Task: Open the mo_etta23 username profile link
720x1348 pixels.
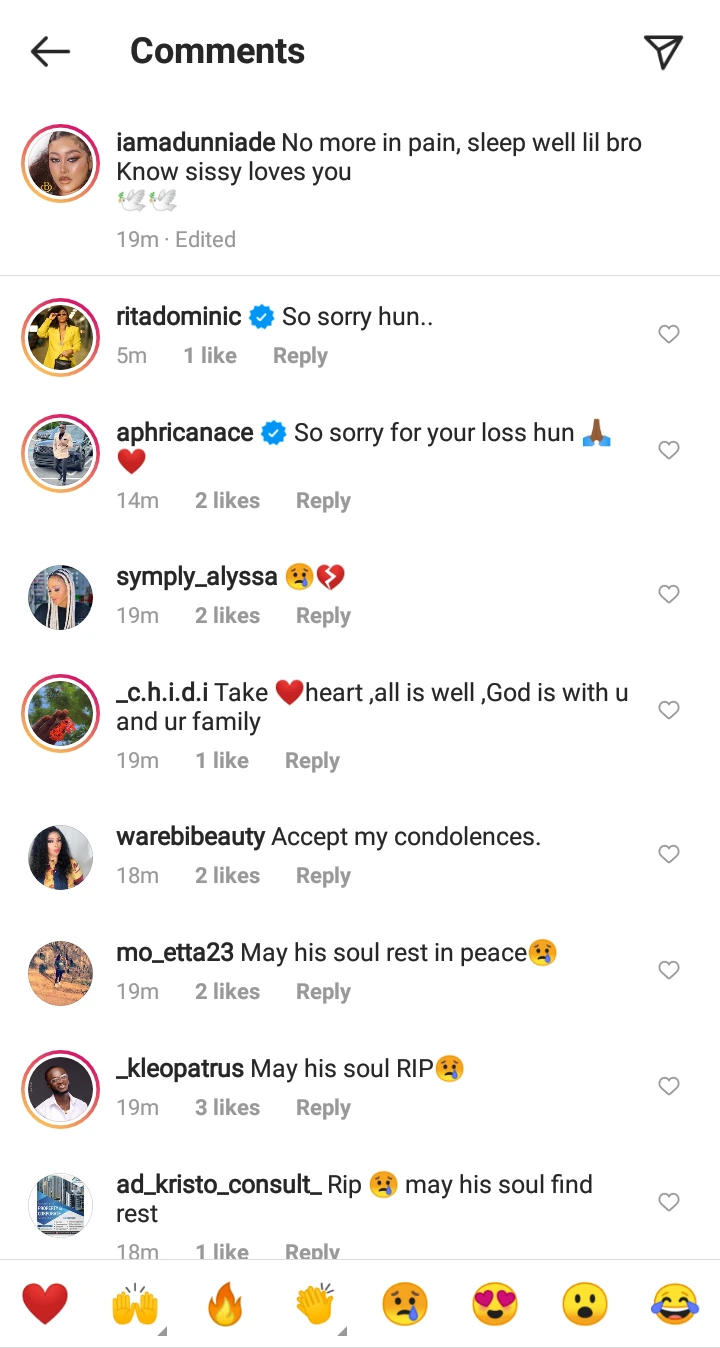Action: 175,953
